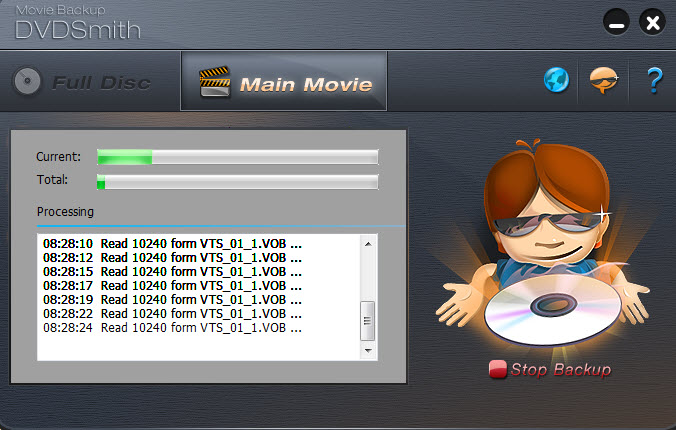The height and width of the screenshot is (430, 676).
Task: Select the 08:28:10 log entry
Action: (172, 244)
